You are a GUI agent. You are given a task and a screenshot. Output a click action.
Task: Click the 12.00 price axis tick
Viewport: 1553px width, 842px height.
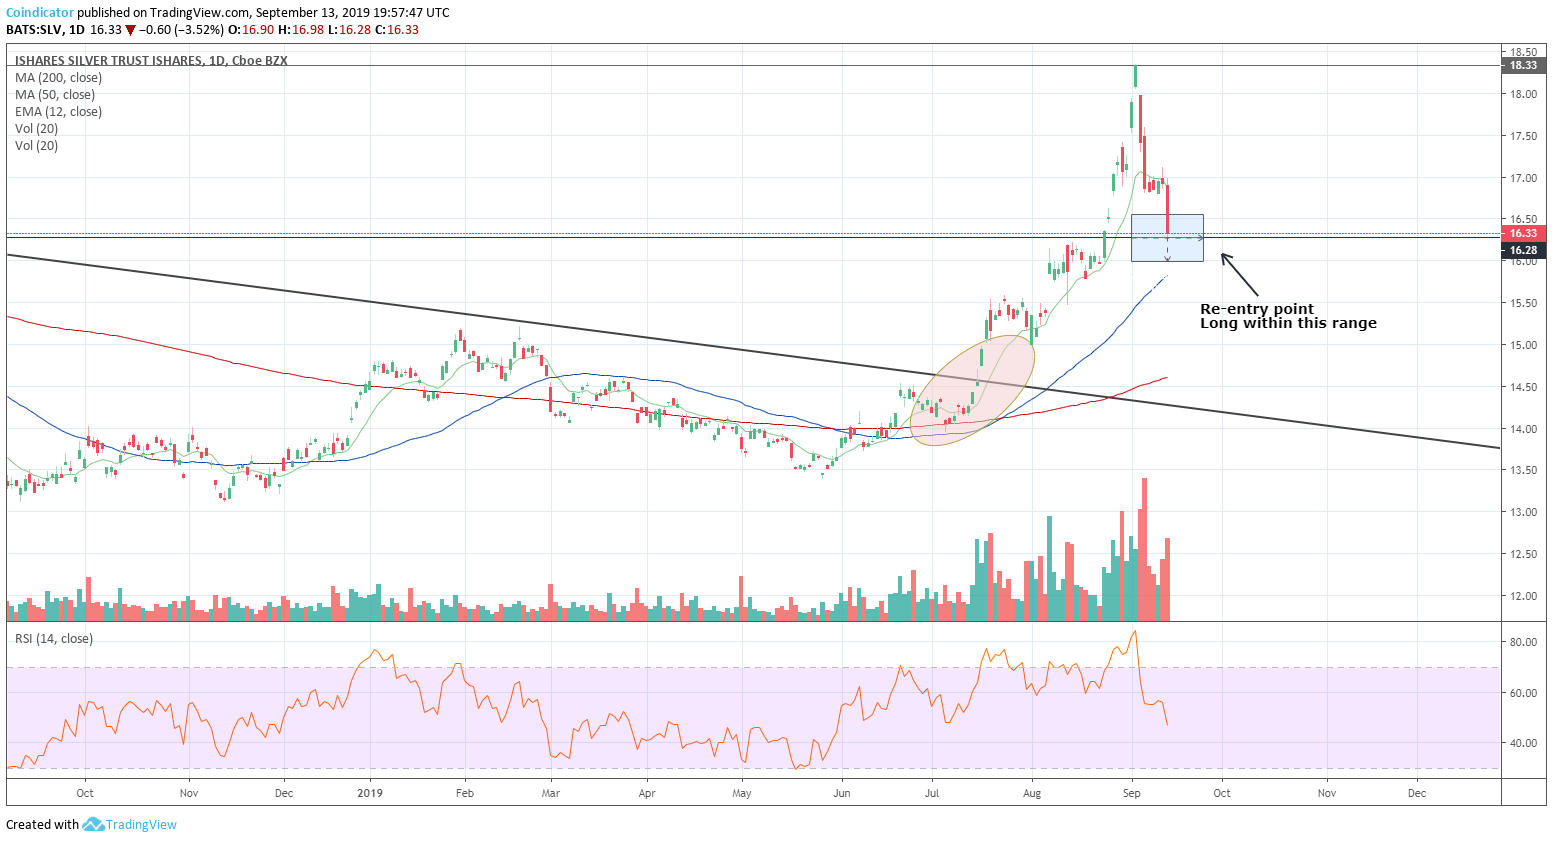[1523, 596]
